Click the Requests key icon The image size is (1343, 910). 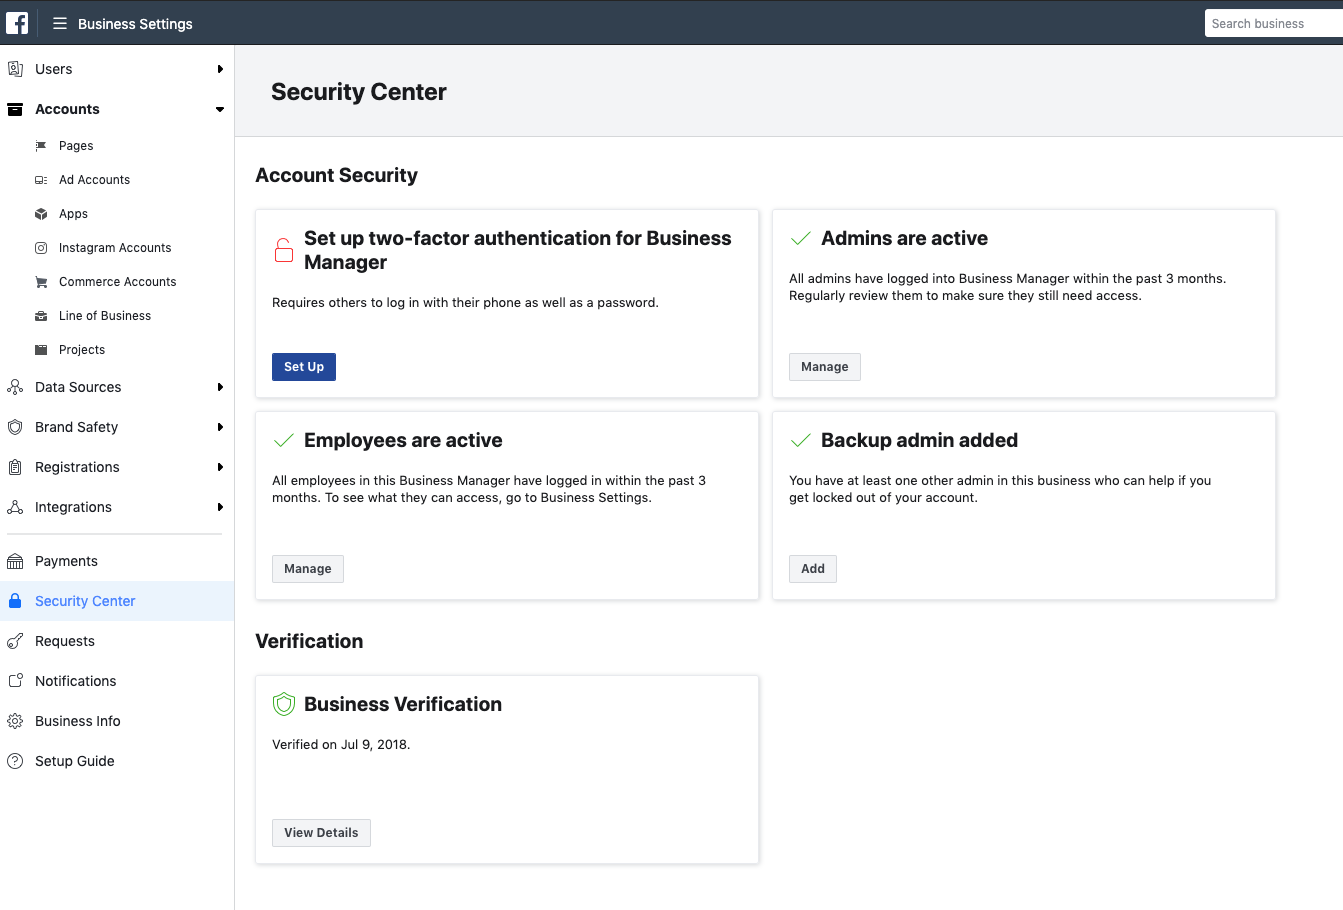point(15,641)
